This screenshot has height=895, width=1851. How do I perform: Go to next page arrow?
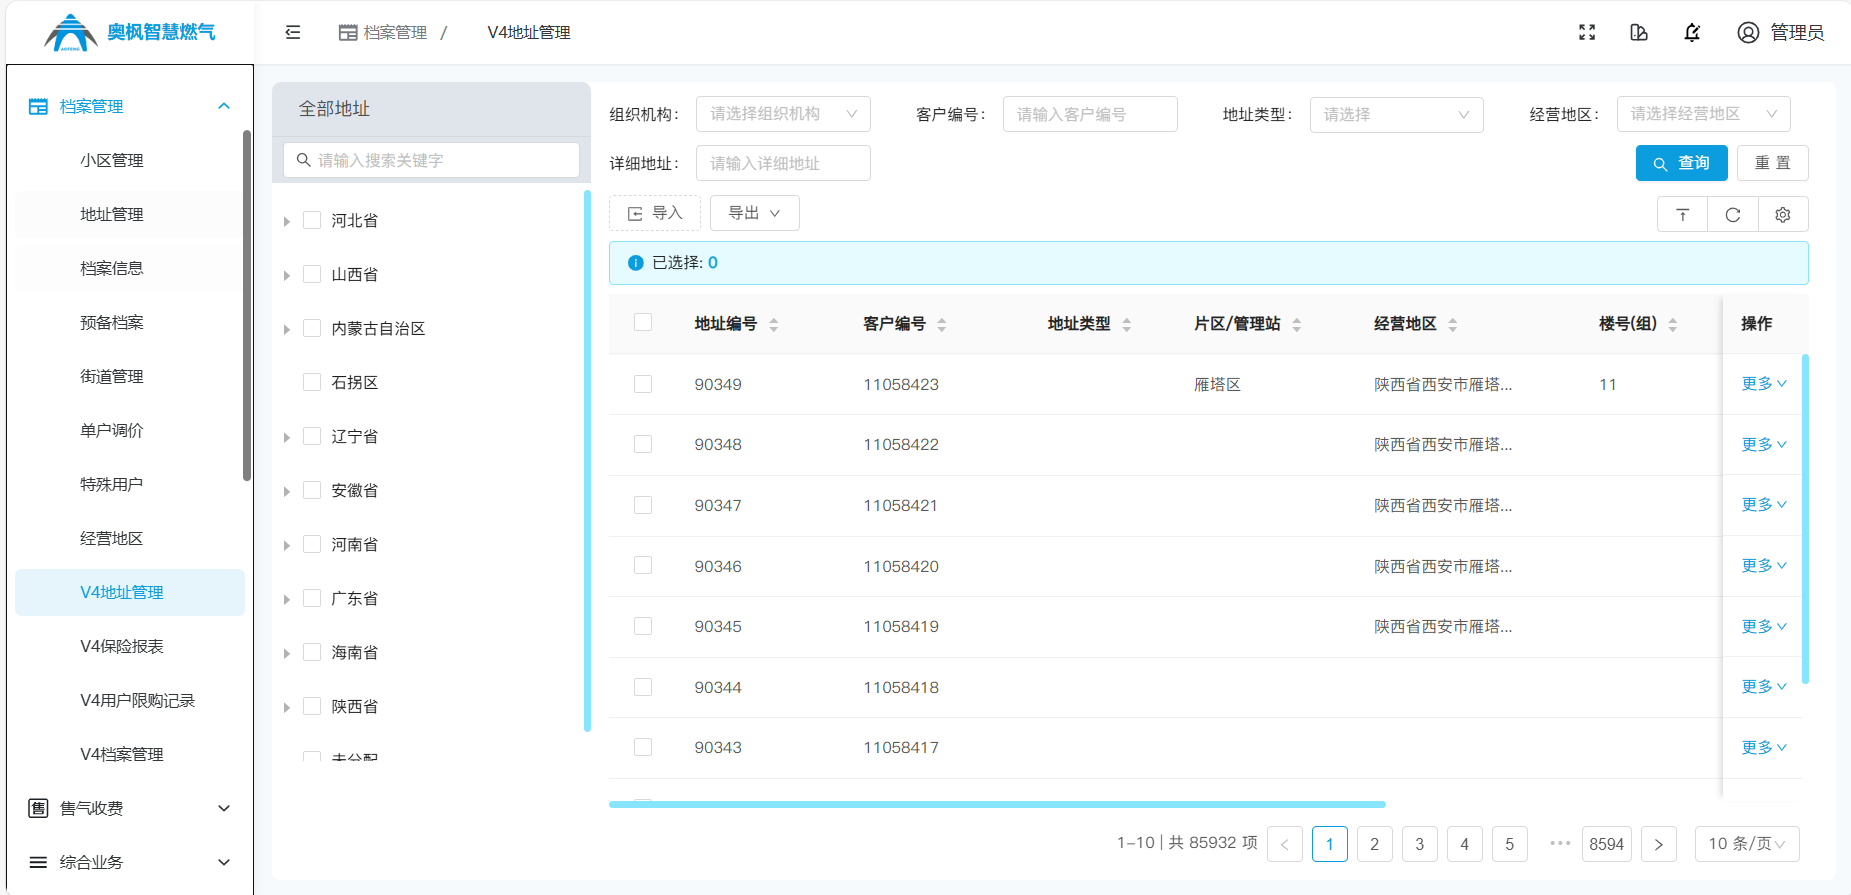point(1659,844)
